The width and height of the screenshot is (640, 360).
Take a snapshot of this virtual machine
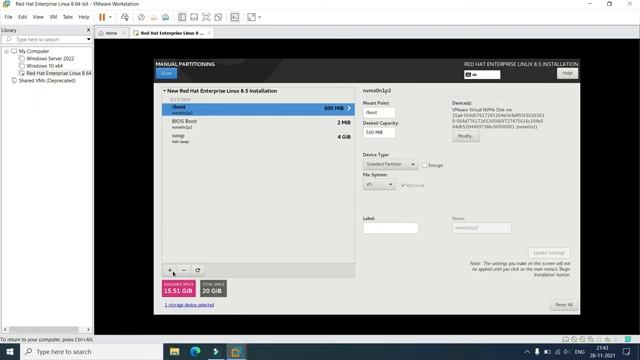tap(141, 17)
